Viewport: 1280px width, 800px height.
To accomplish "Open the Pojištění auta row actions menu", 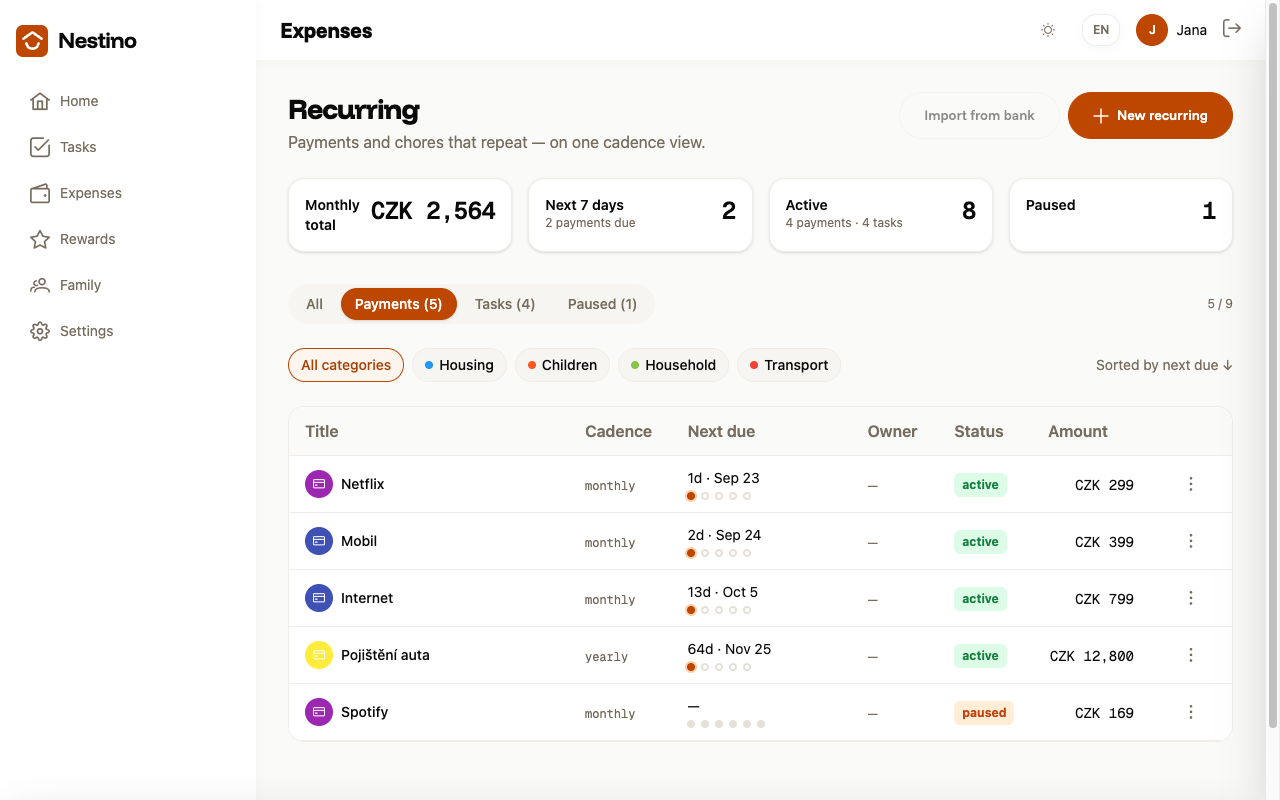I will 1191,655.
